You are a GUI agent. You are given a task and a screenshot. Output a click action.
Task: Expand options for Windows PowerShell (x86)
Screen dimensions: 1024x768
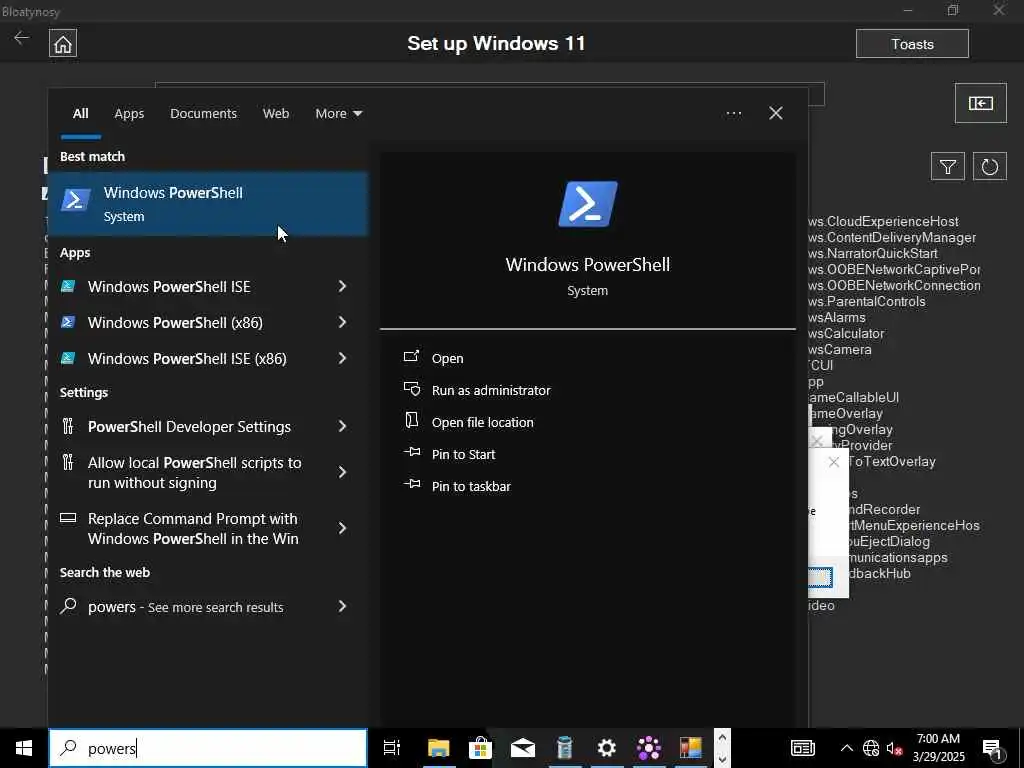[342, 323]
